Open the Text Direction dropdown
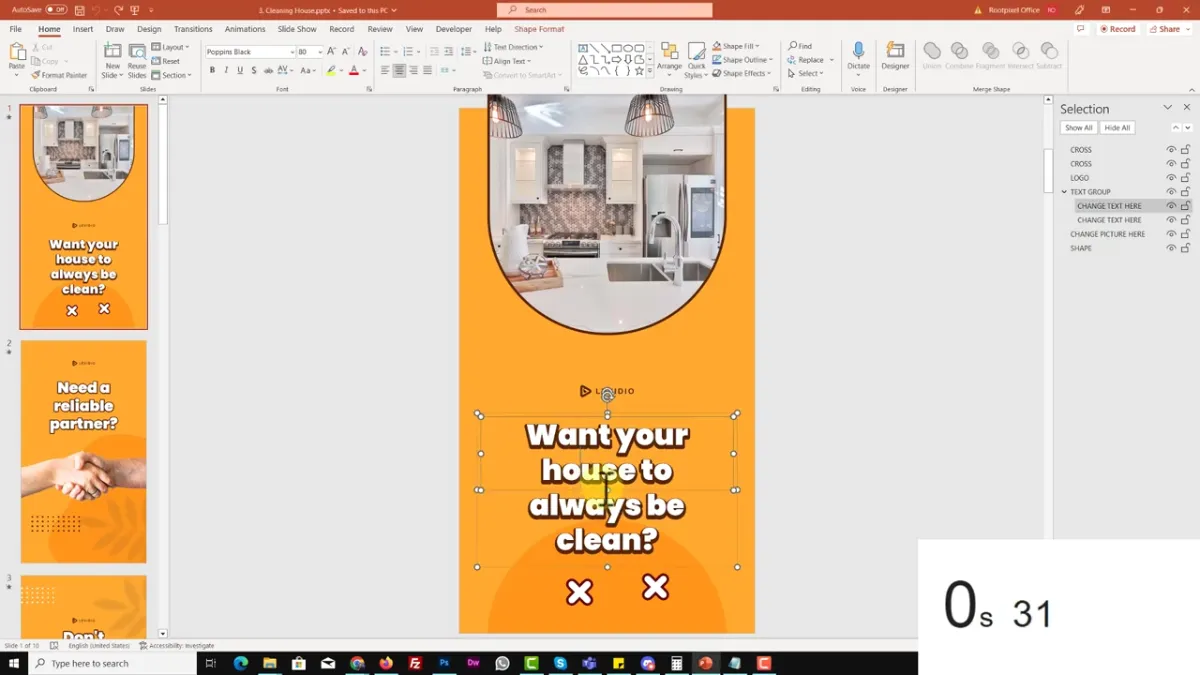The width and height of the screenshot is (1200, 675). click(515, 47)
